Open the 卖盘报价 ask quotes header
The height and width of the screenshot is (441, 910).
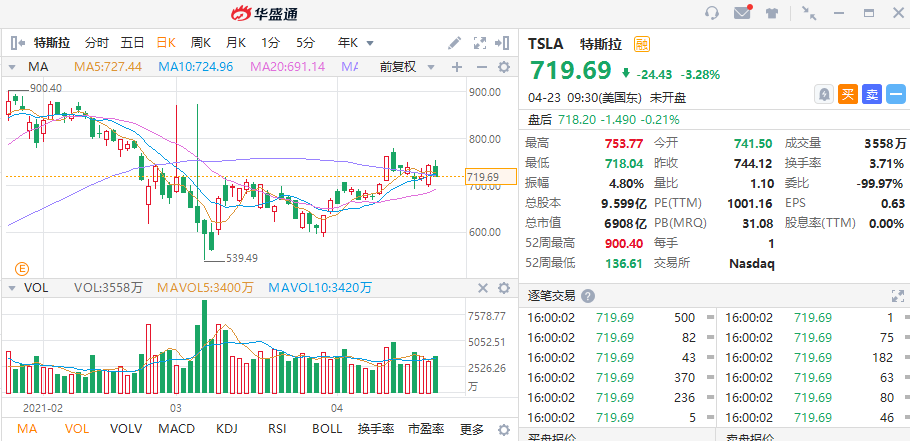(749, 436)
